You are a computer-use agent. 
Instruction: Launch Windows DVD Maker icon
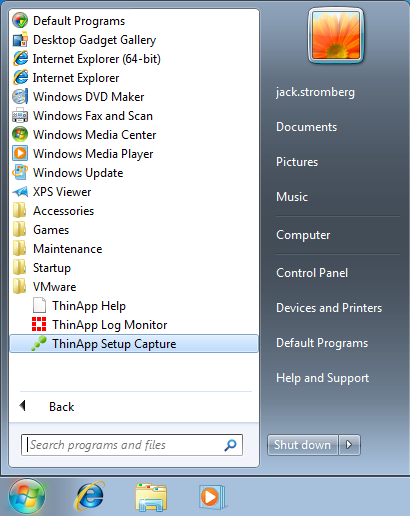pyautogui.click(x=20, y=96)
